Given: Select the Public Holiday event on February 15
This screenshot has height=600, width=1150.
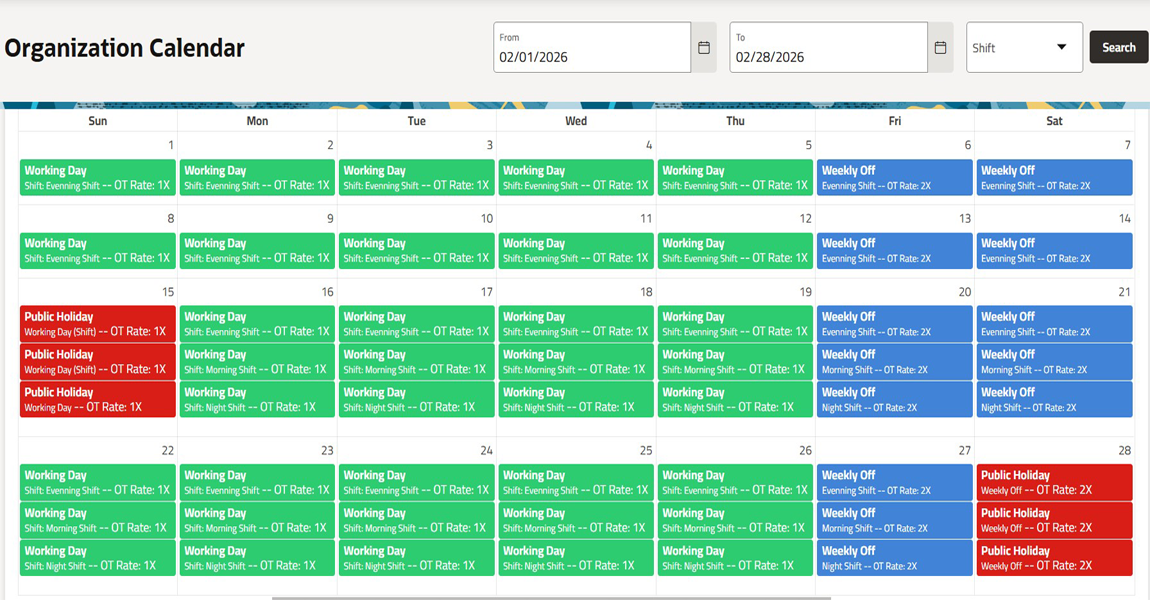Looking at the screenshot, I should click(97, 323).
